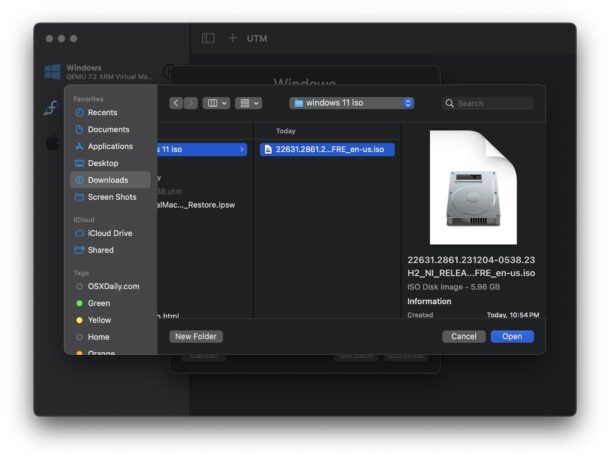Open Screen Shots folder in sidebar

click(x=112, y=197)
